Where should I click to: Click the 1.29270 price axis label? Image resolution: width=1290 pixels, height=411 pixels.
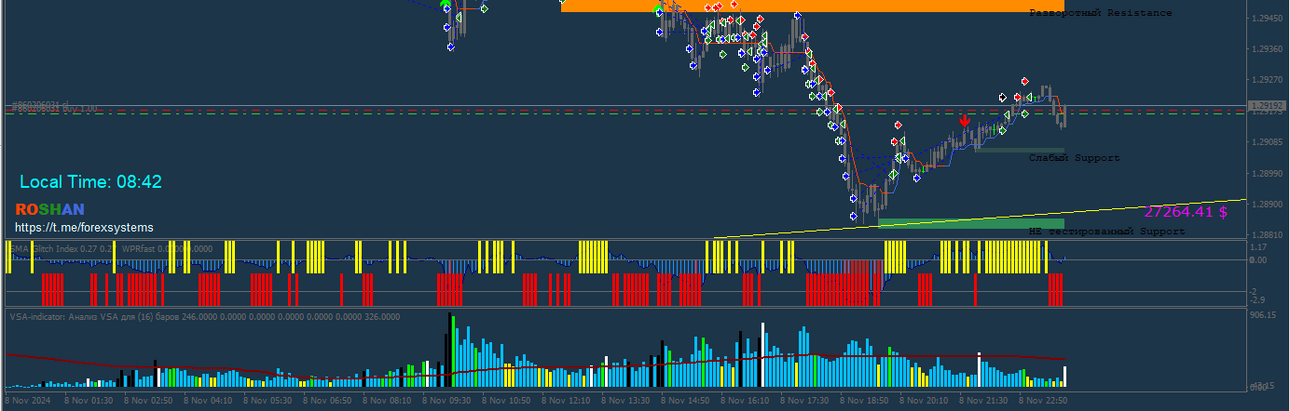click(x=1267, y=80)
